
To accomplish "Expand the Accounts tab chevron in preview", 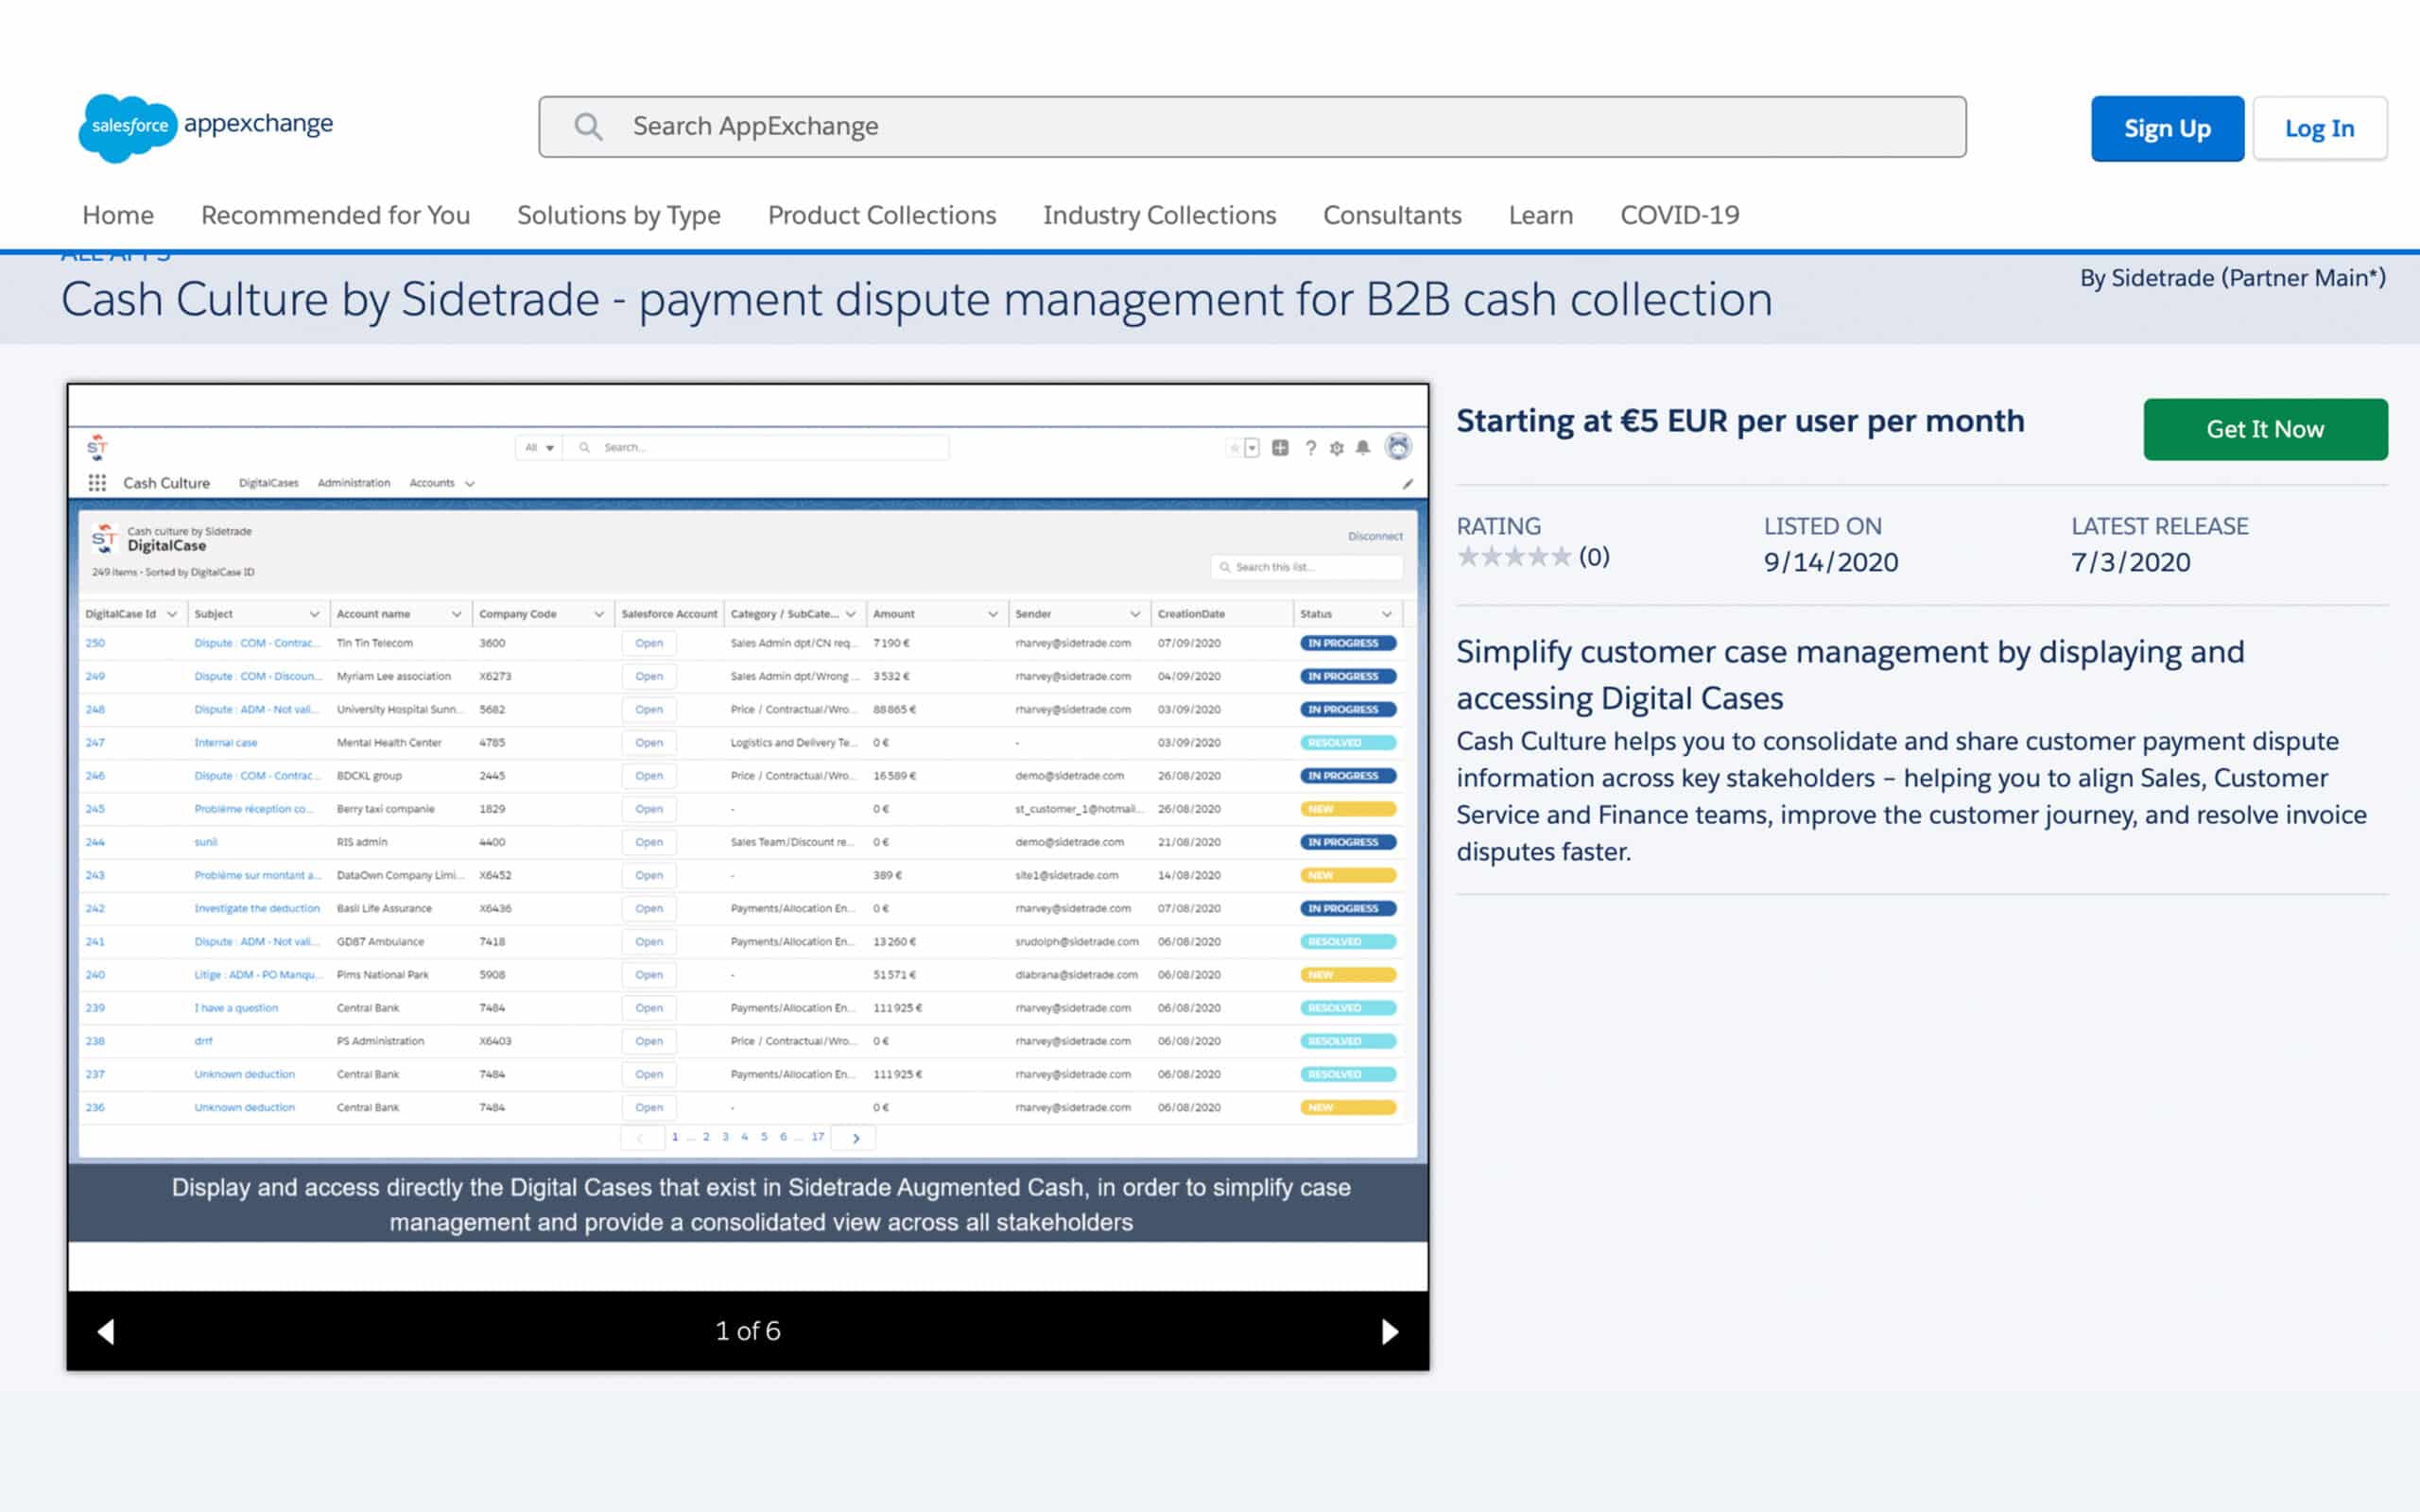I will pyautogui.click(x=470, y=484).
